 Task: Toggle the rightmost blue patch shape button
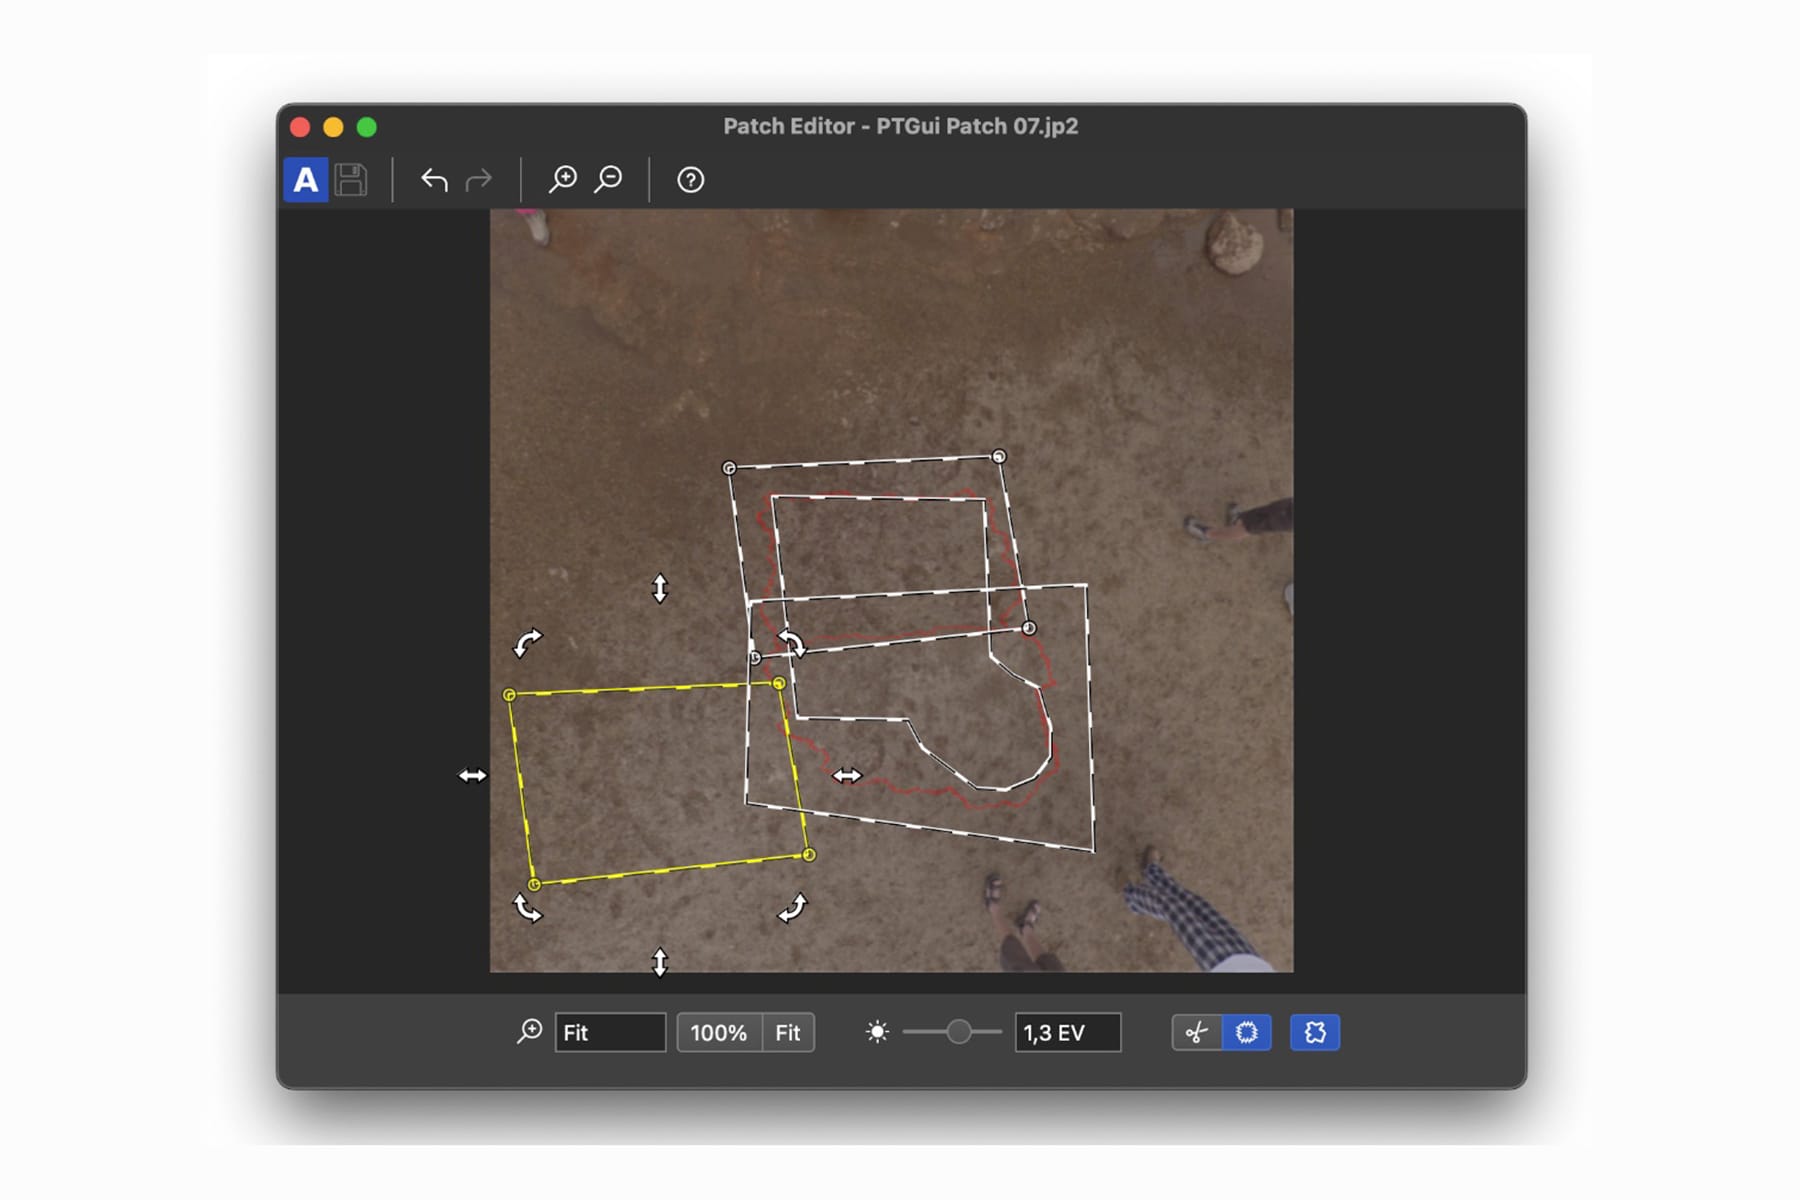tap(1315, 1032)
